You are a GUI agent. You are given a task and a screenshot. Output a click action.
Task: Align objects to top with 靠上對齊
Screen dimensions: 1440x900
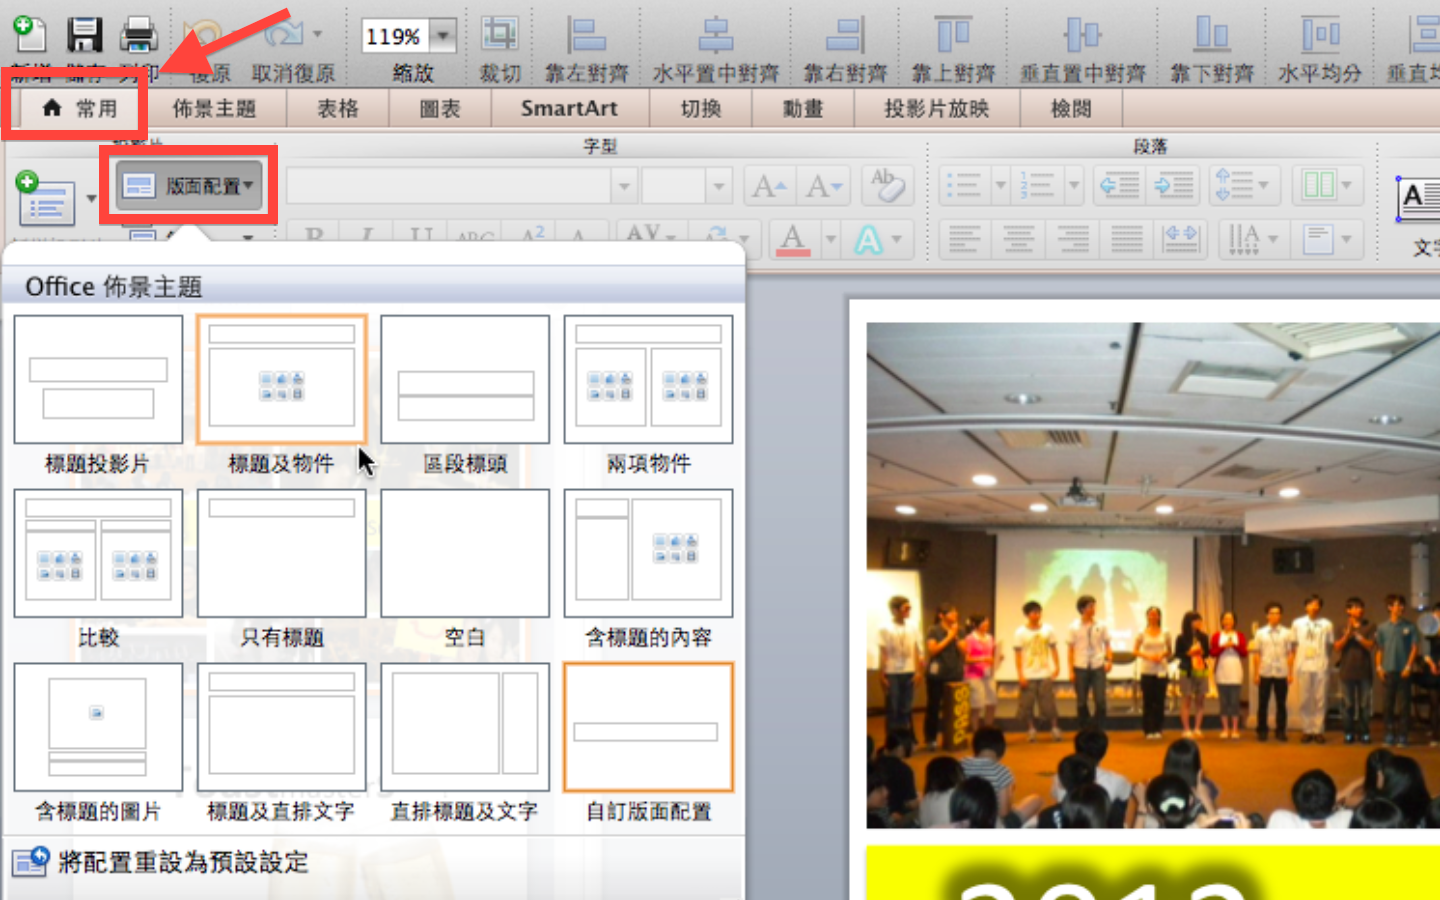[953, 35]
